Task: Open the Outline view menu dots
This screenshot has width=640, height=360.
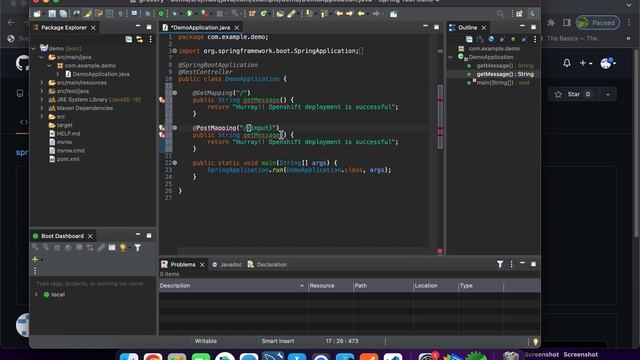Action: pyautogui.click(x=535, y=39)
